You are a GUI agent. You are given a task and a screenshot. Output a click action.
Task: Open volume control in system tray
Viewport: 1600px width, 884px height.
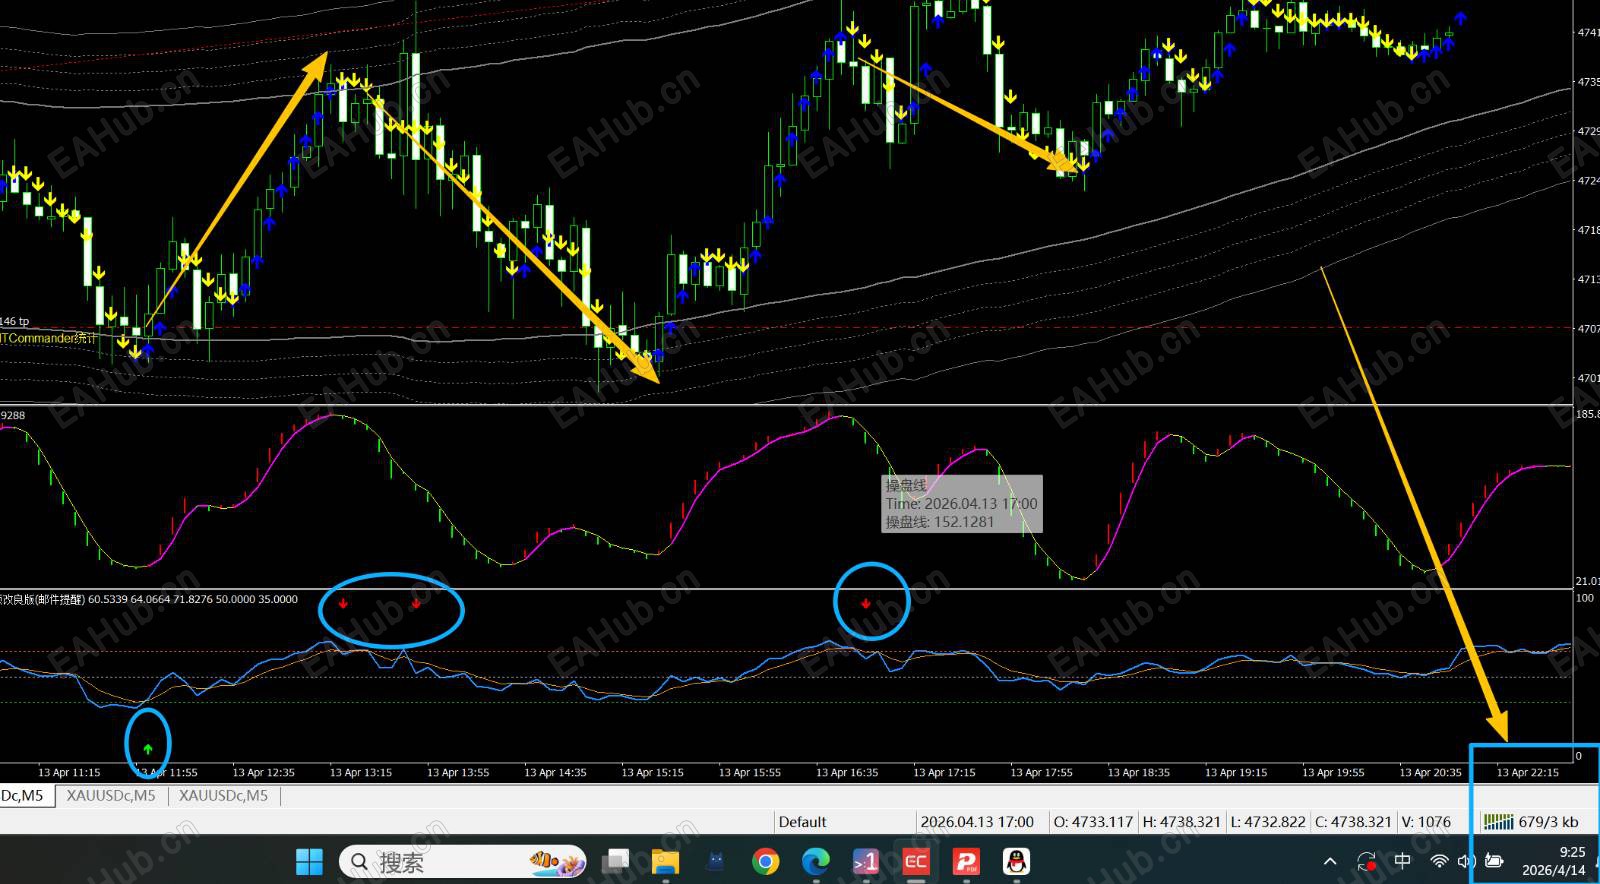click(x=1466, y=861)
